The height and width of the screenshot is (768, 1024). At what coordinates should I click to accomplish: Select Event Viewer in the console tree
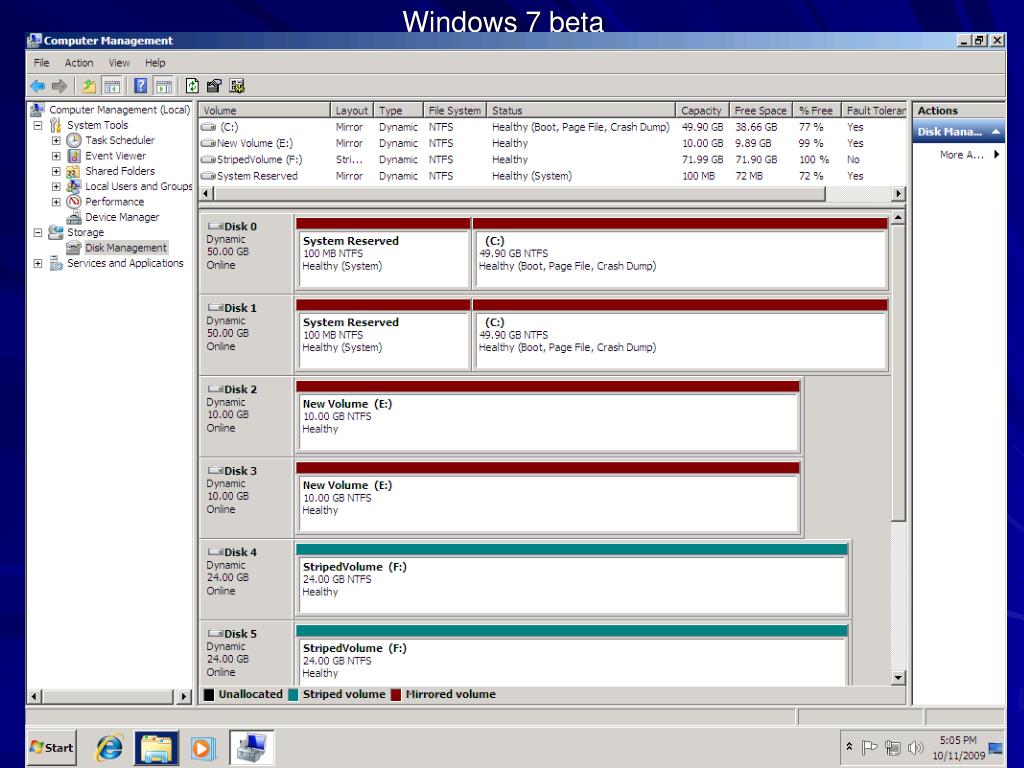click(116, 155)
